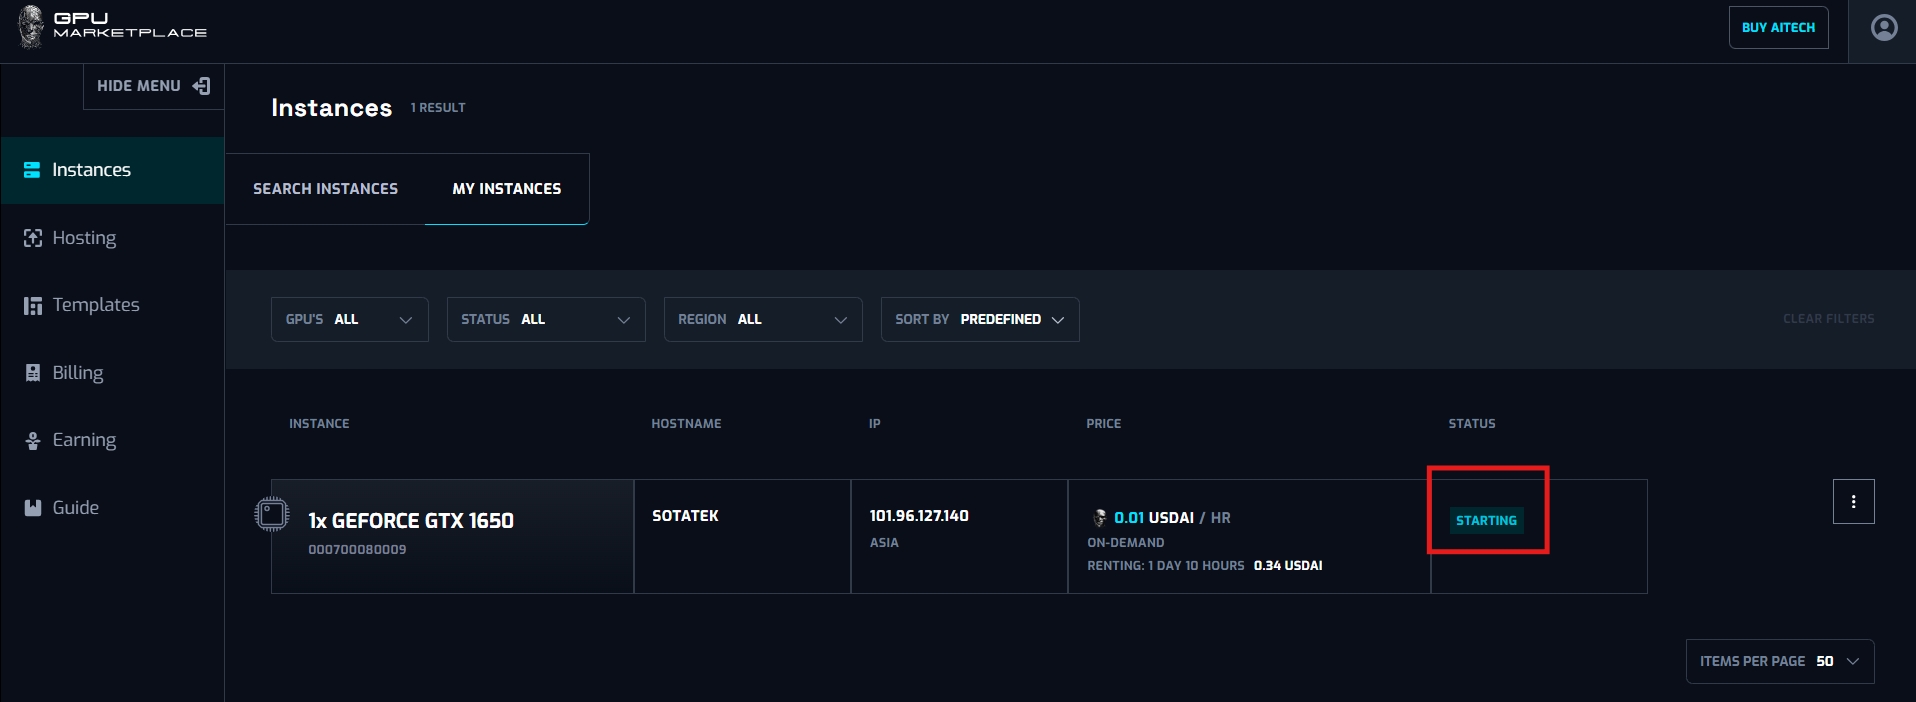
Task: Click the Templates sidebar icon
Action: [32, 305]
